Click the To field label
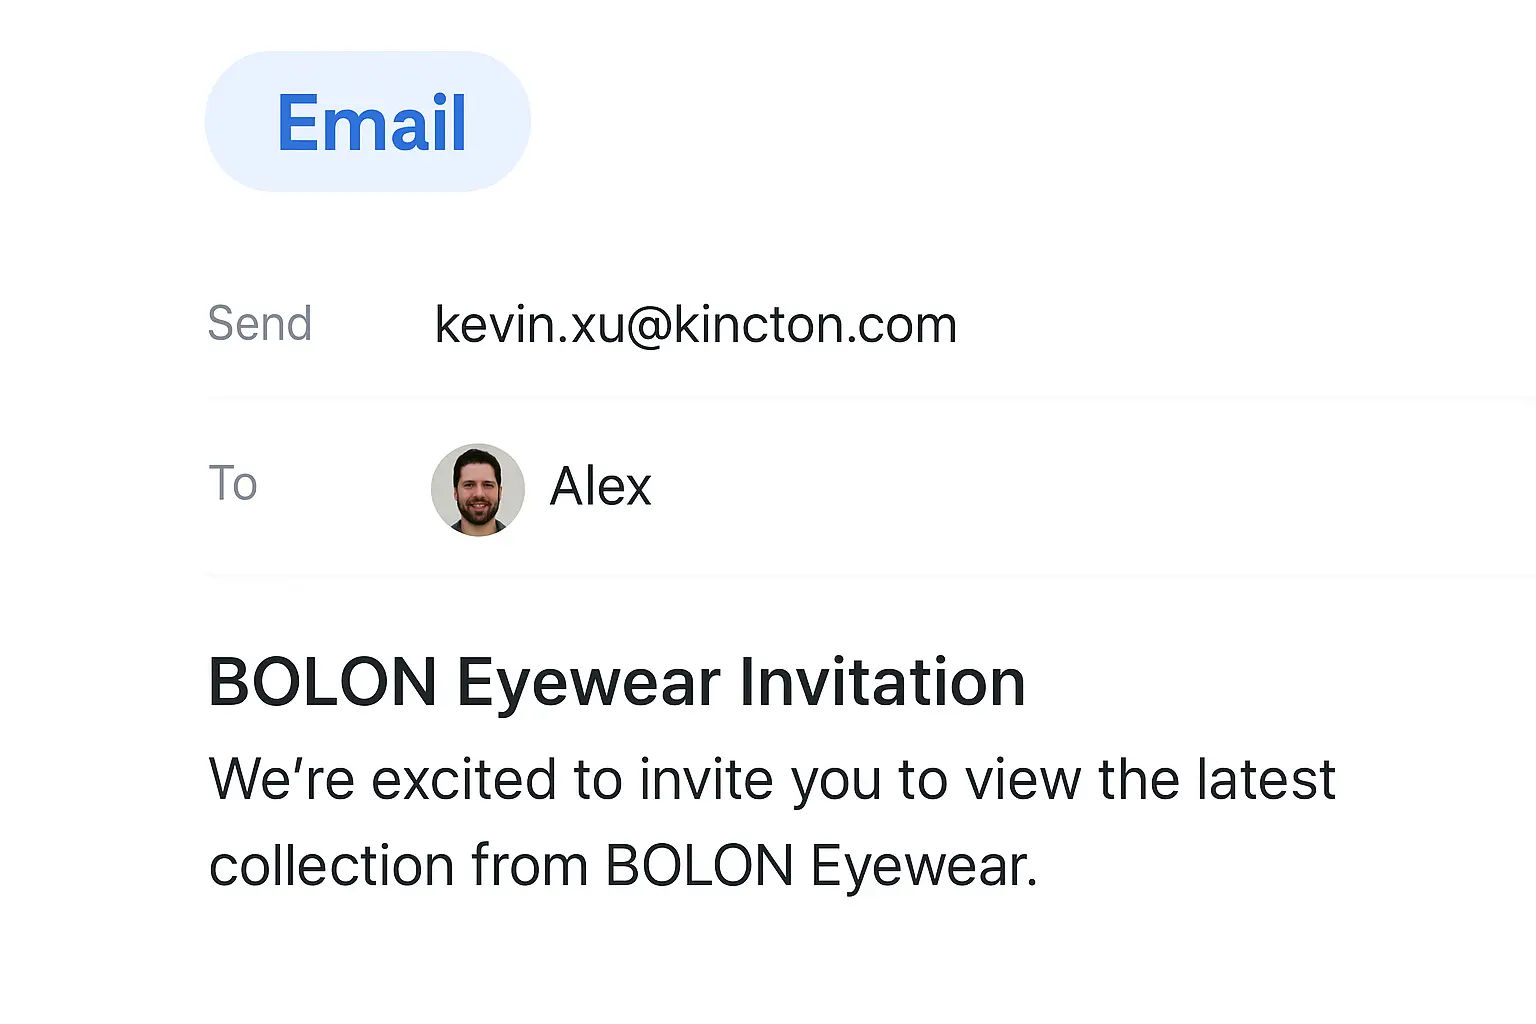1536x1024 pixels. click(232, 484)
